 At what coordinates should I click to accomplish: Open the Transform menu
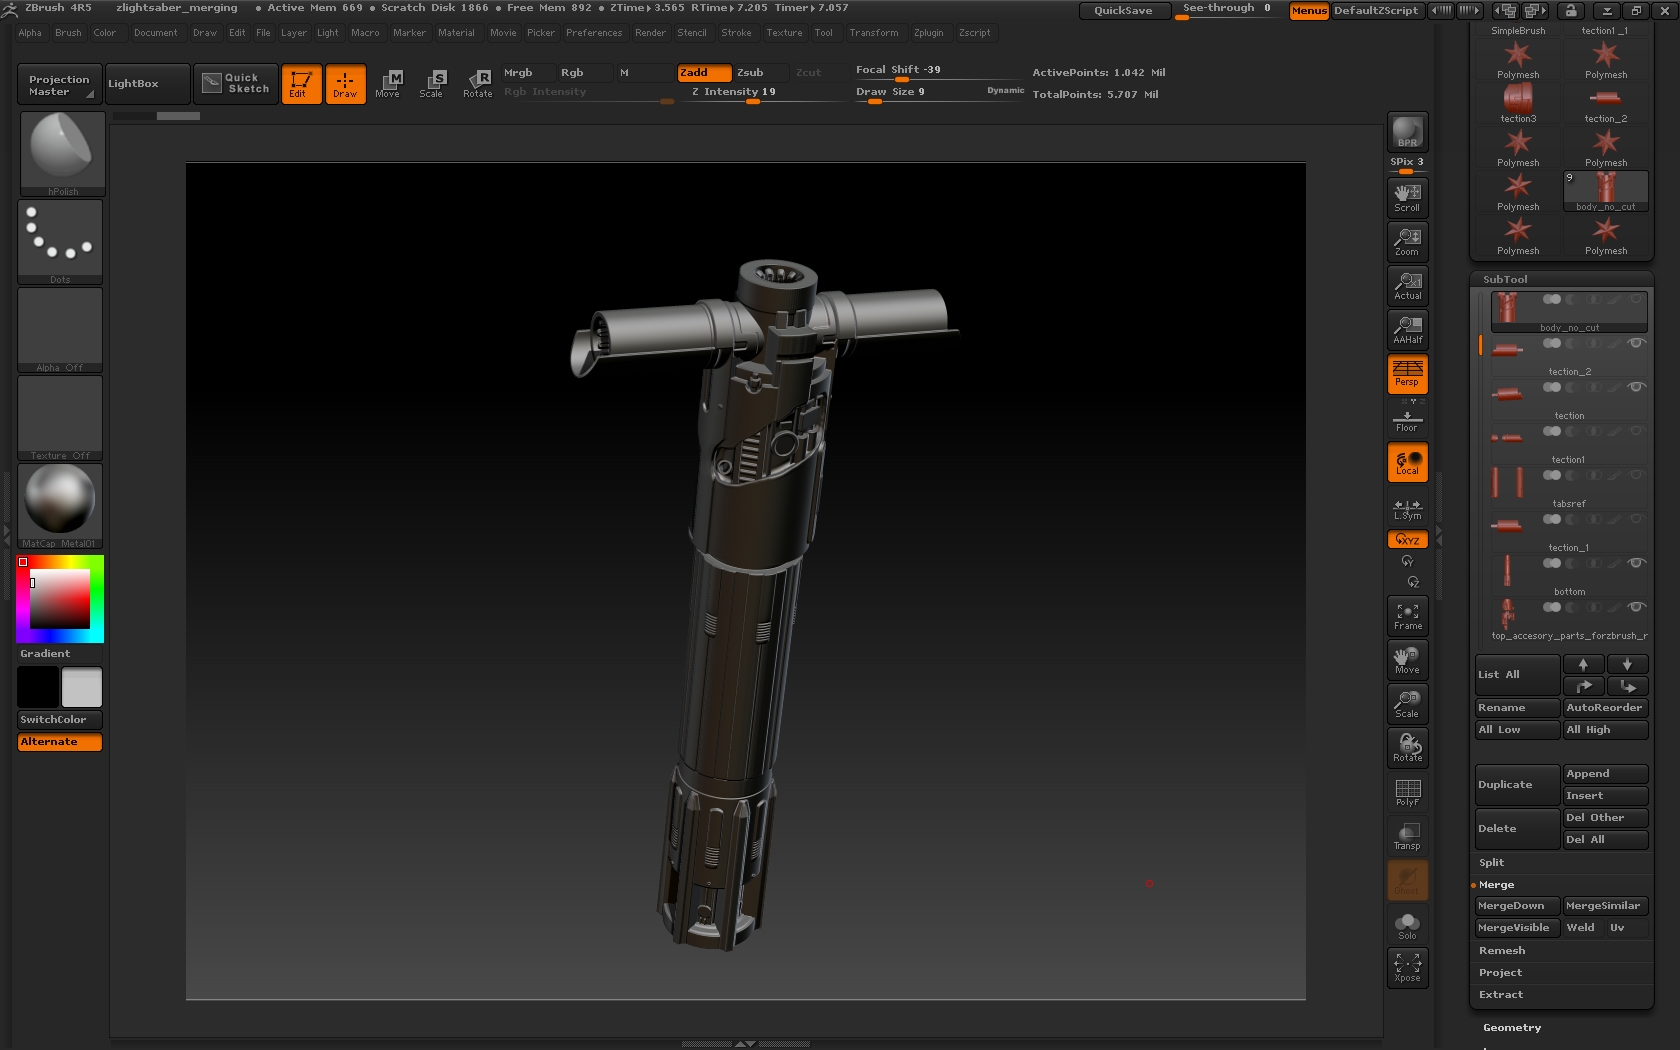pyautogui.click(x=874, y=33)
